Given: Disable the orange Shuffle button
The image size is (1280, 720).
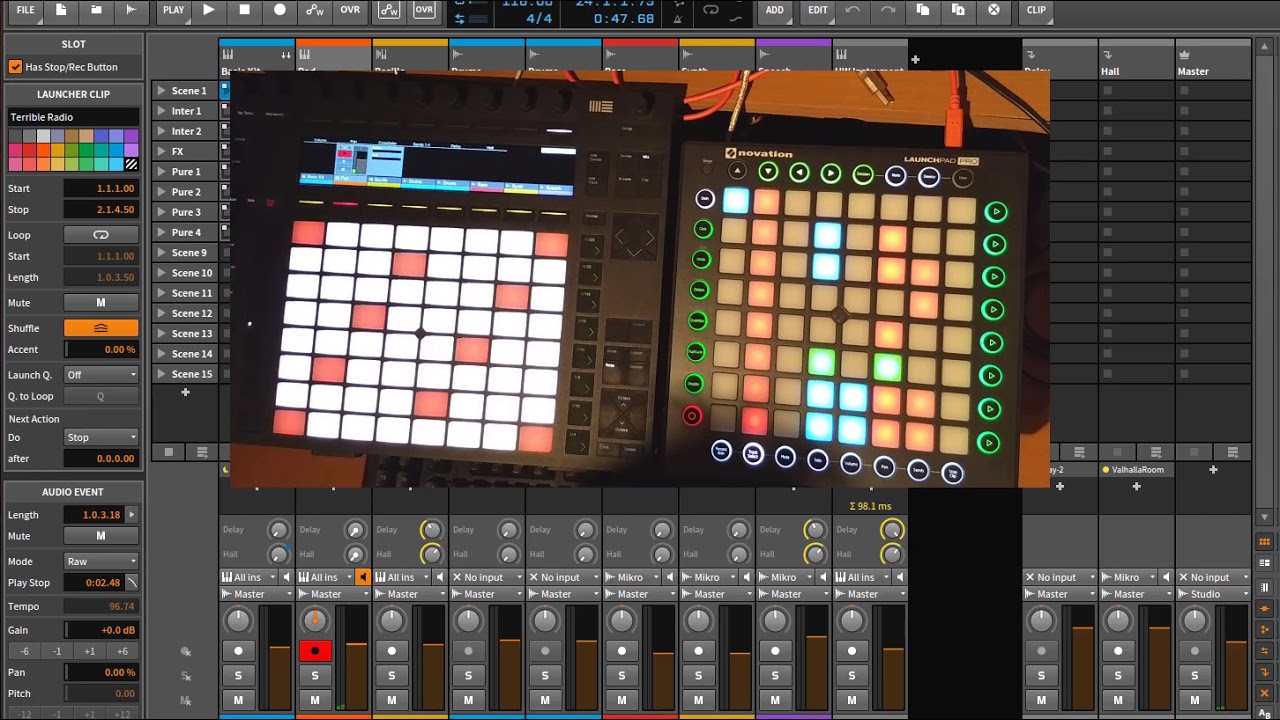Looking at the screenshot, I should coord(101,328).
